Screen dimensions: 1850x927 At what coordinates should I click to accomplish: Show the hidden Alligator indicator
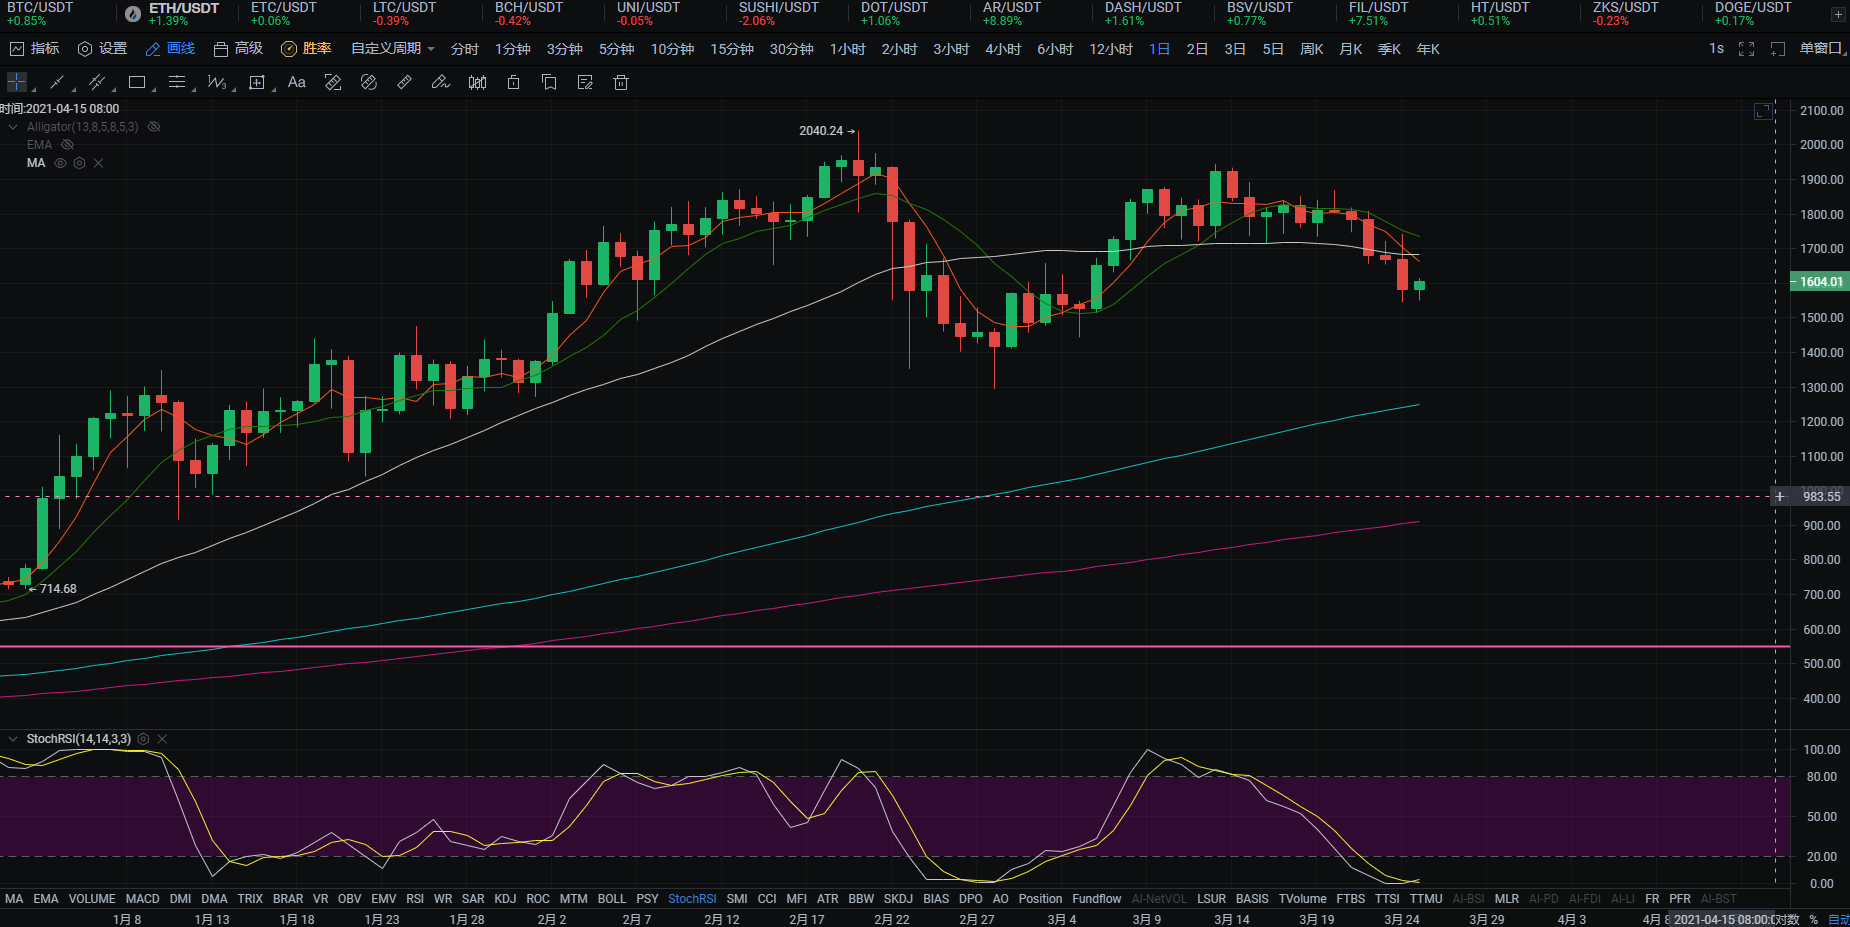(154, 127)
